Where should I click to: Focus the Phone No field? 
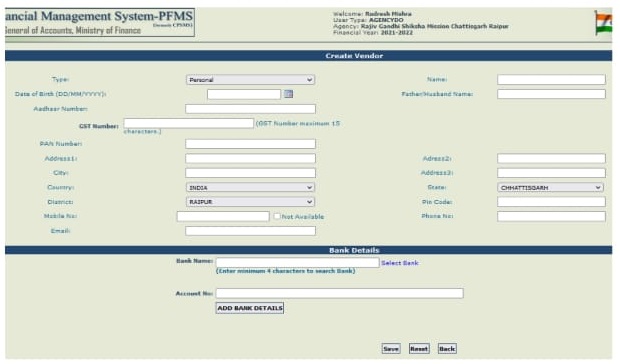(551, 216)
